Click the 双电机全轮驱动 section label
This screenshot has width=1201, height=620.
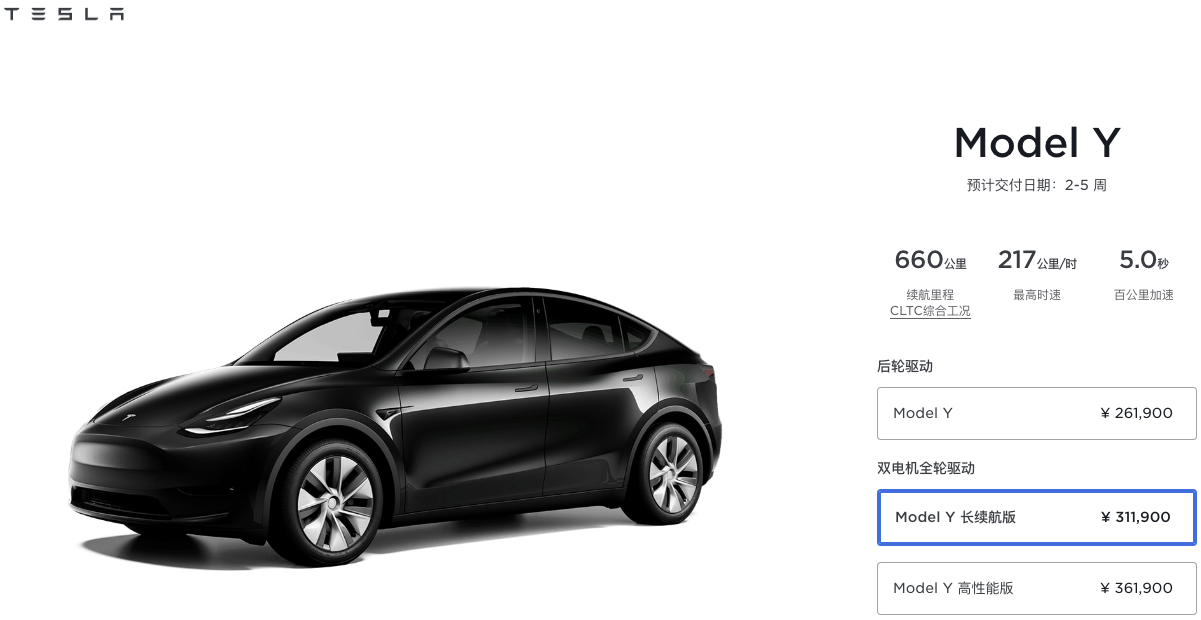(x=926, y=468)
